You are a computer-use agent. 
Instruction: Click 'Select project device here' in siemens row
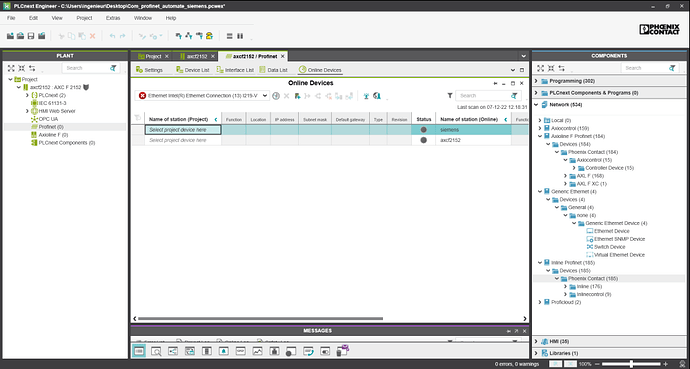click(183, 130)
